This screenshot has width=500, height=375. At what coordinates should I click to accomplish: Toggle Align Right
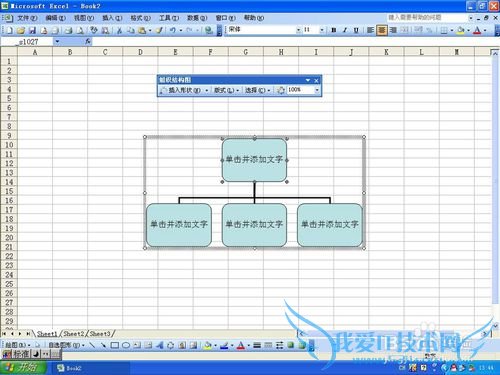point(393,30)
